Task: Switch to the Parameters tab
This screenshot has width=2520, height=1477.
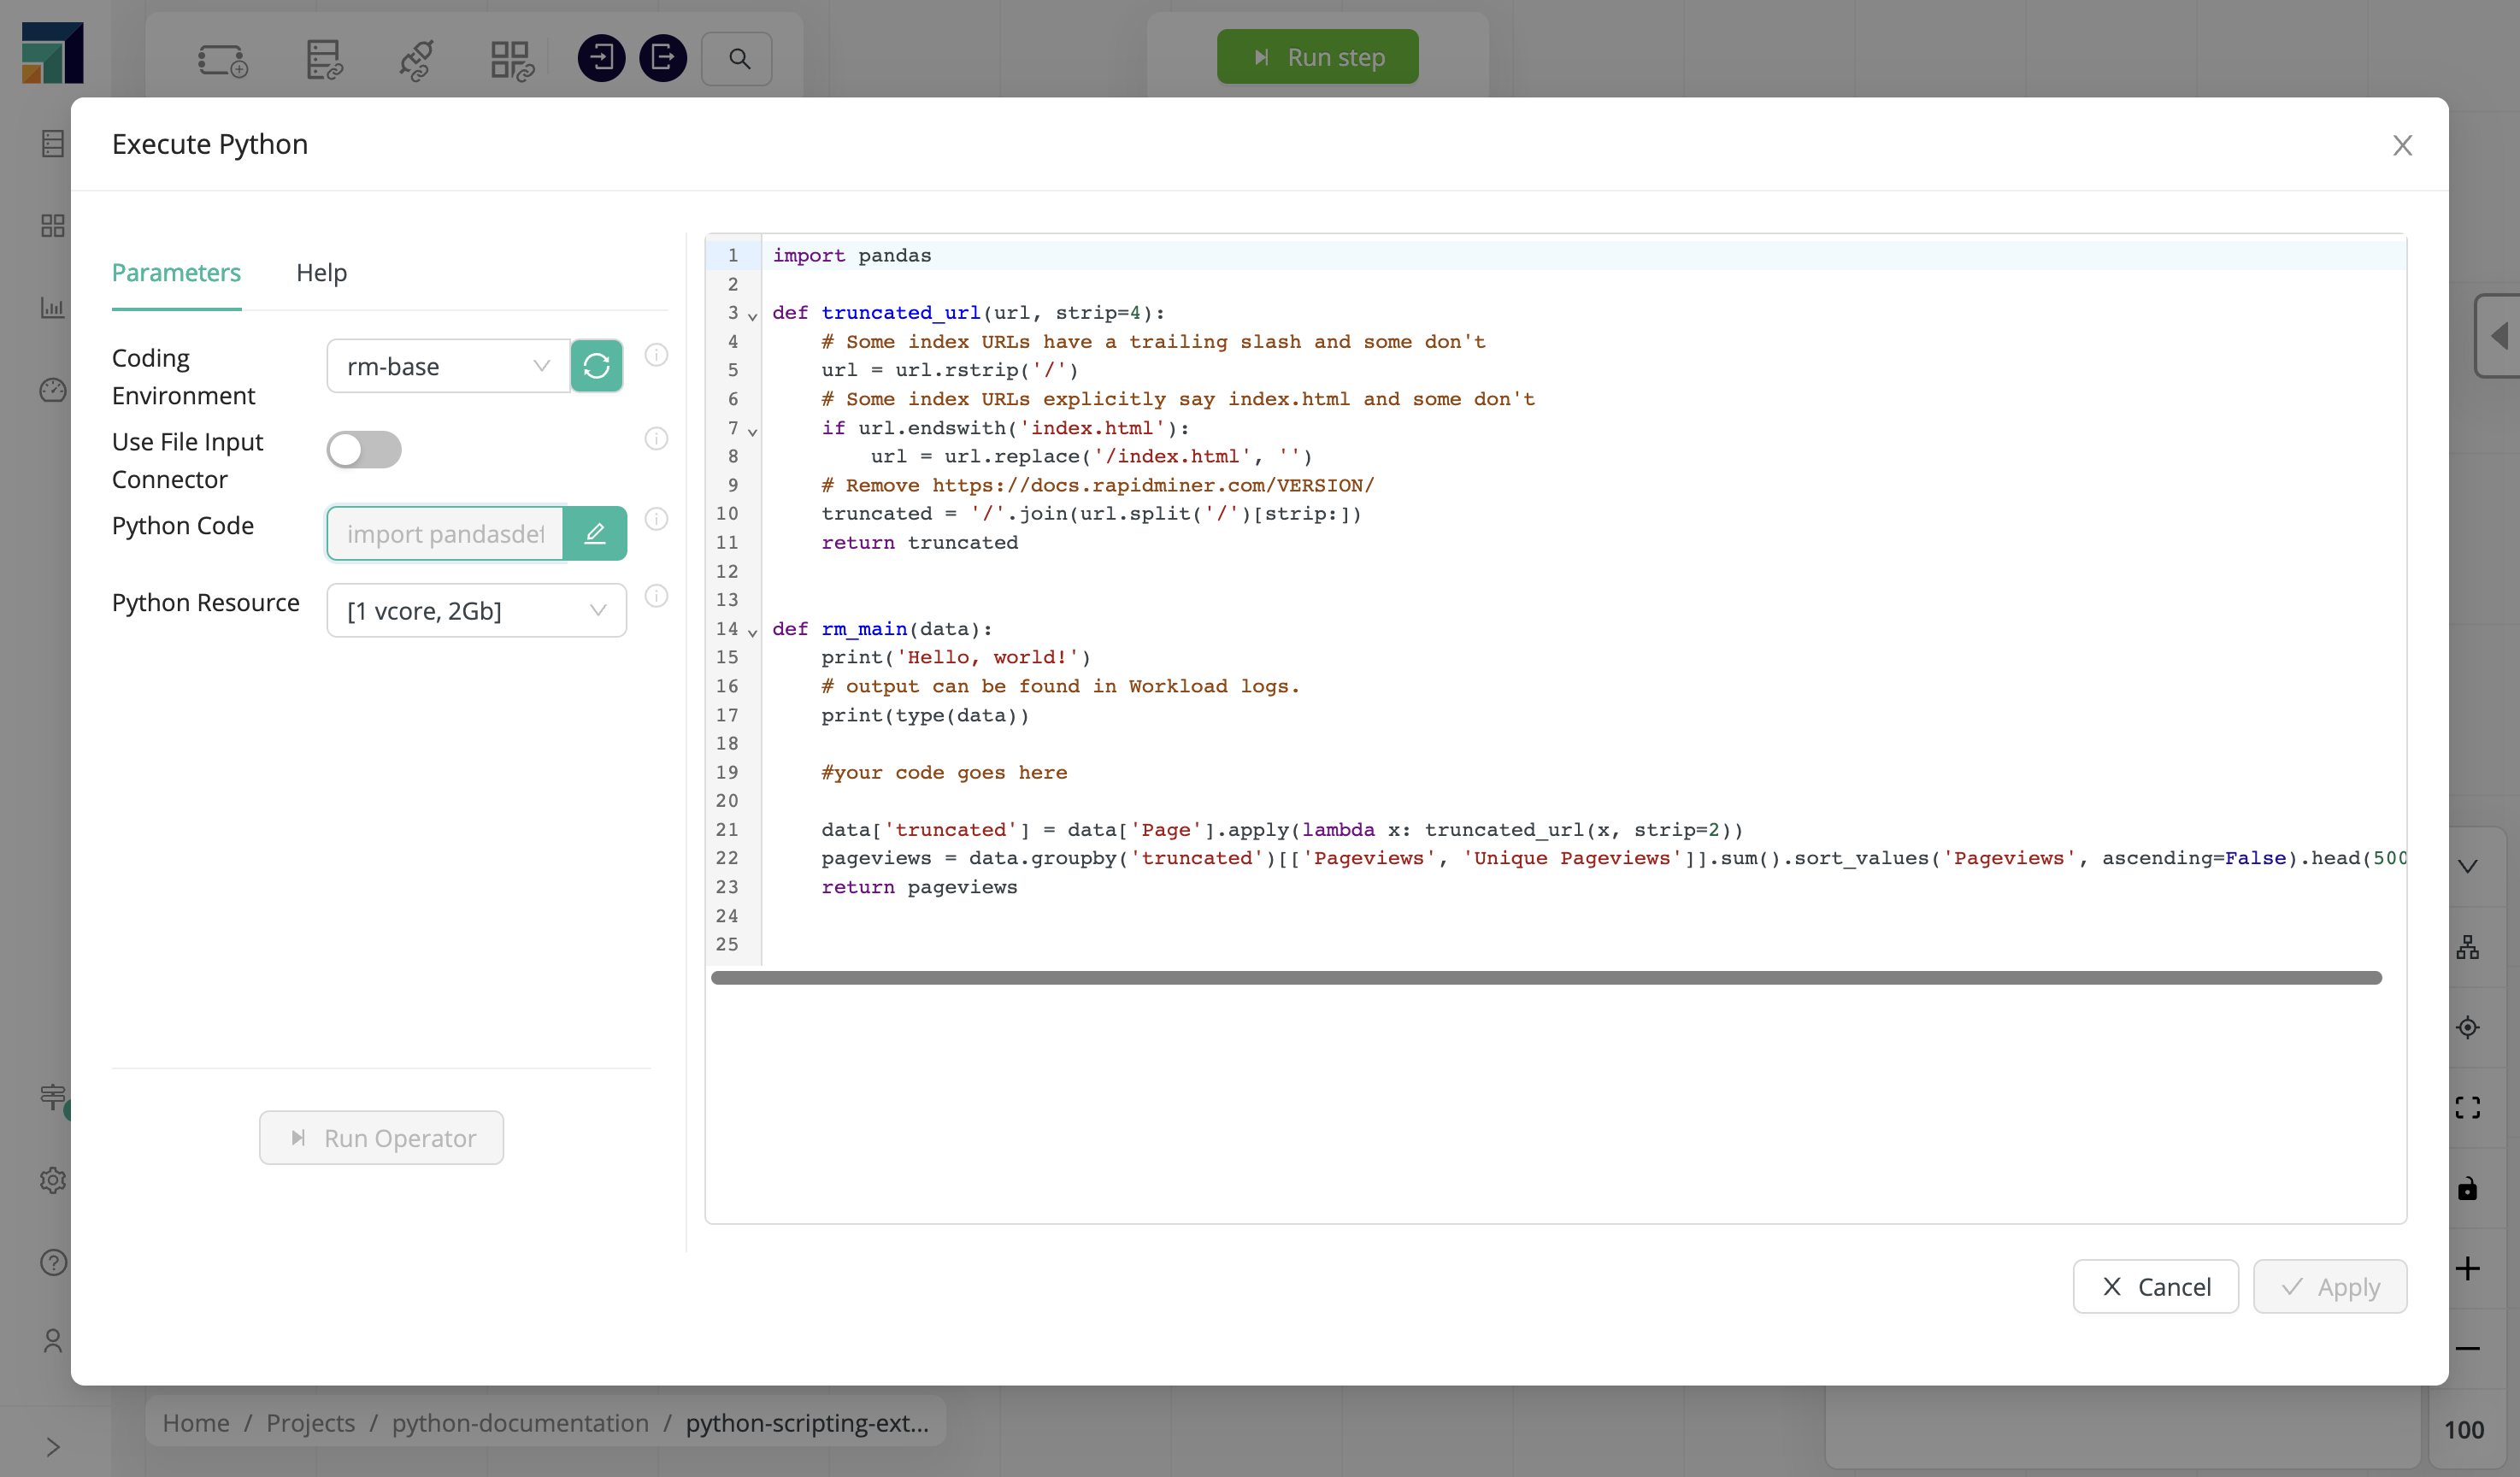Action: pos(176,273)
